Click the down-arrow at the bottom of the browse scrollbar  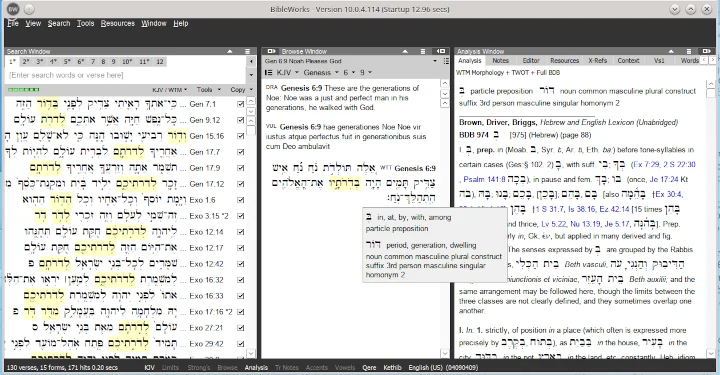(x=444, y=353)
